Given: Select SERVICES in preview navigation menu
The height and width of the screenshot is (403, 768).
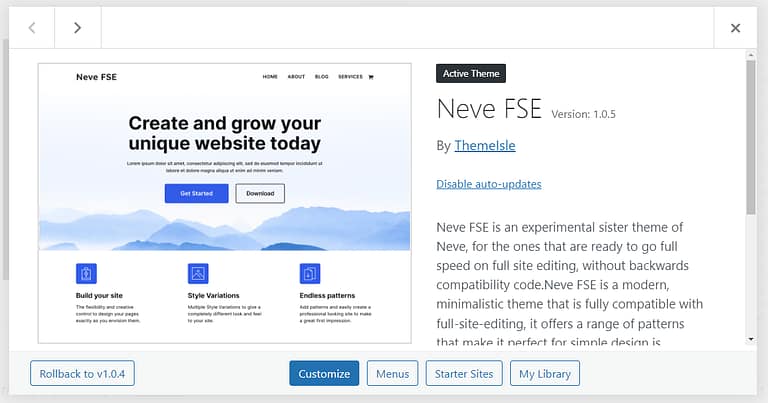Looking at the screenshot, I should (350, 77).
